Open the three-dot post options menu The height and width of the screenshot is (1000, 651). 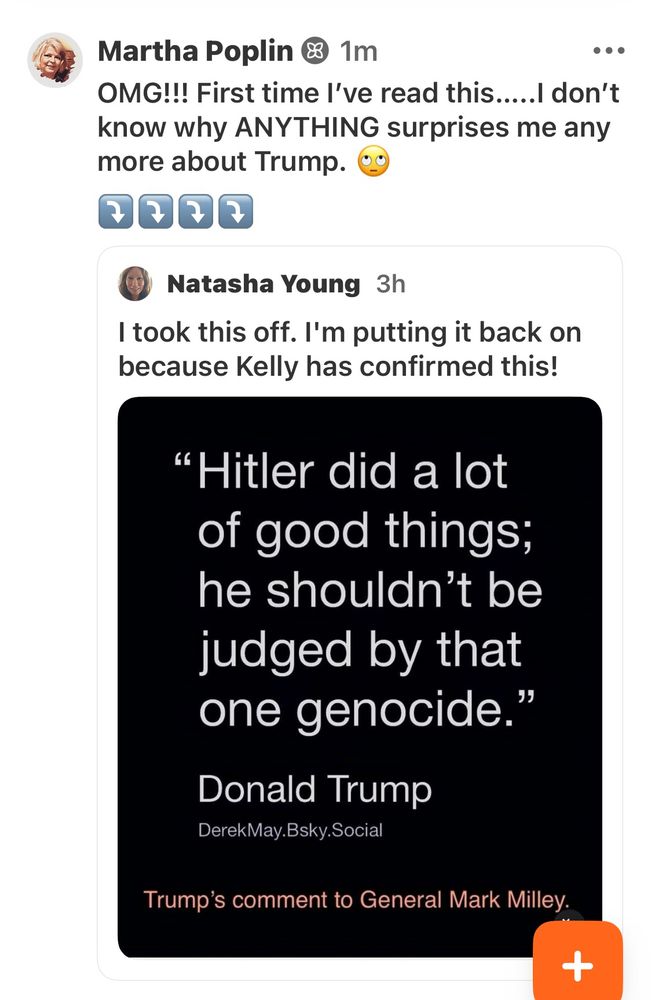point(608,50)
